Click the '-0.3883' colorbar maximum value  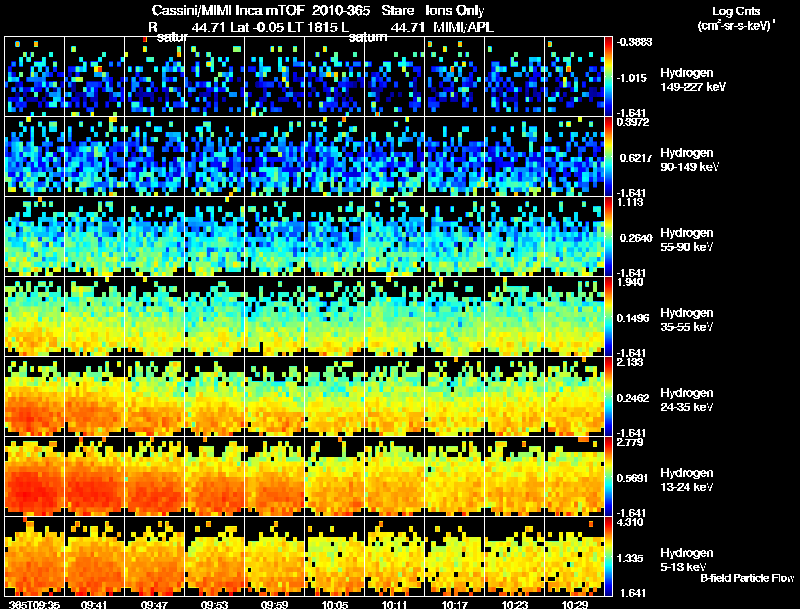coord(634,42)
